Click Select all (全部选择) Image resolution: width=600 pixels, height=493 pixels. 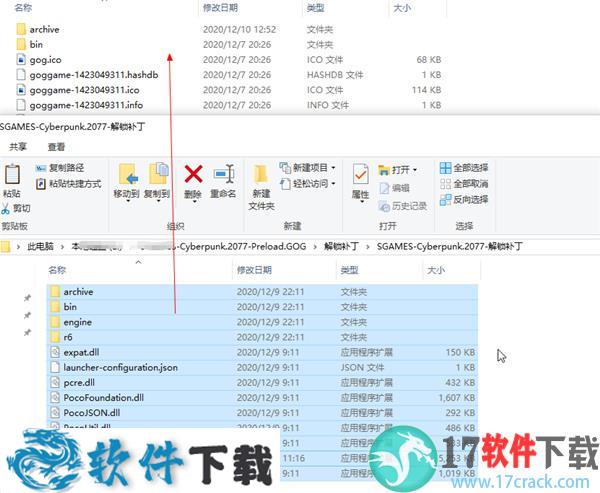point(464,168)
